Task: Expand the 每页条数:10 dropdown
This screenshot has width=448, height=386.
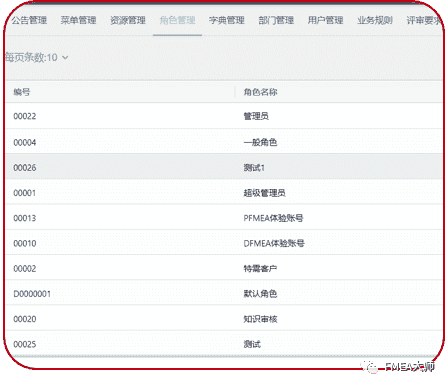Action: point(37,57)
